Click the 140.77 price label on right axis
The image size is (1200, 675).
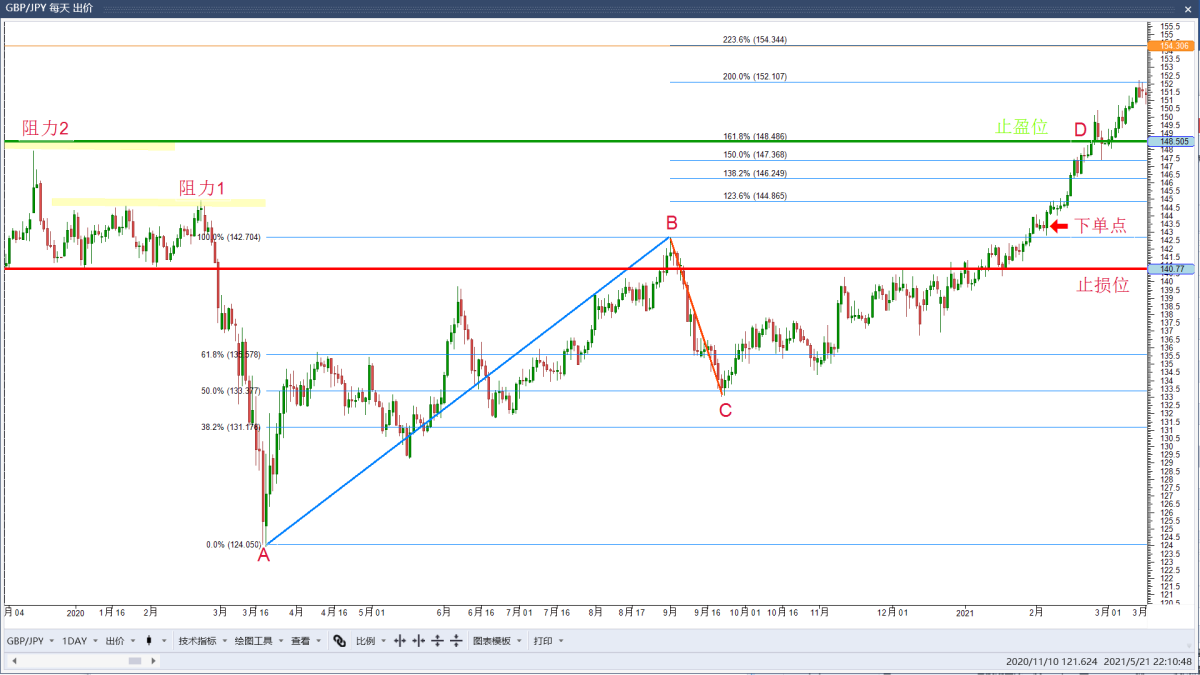coord(1169,269)
